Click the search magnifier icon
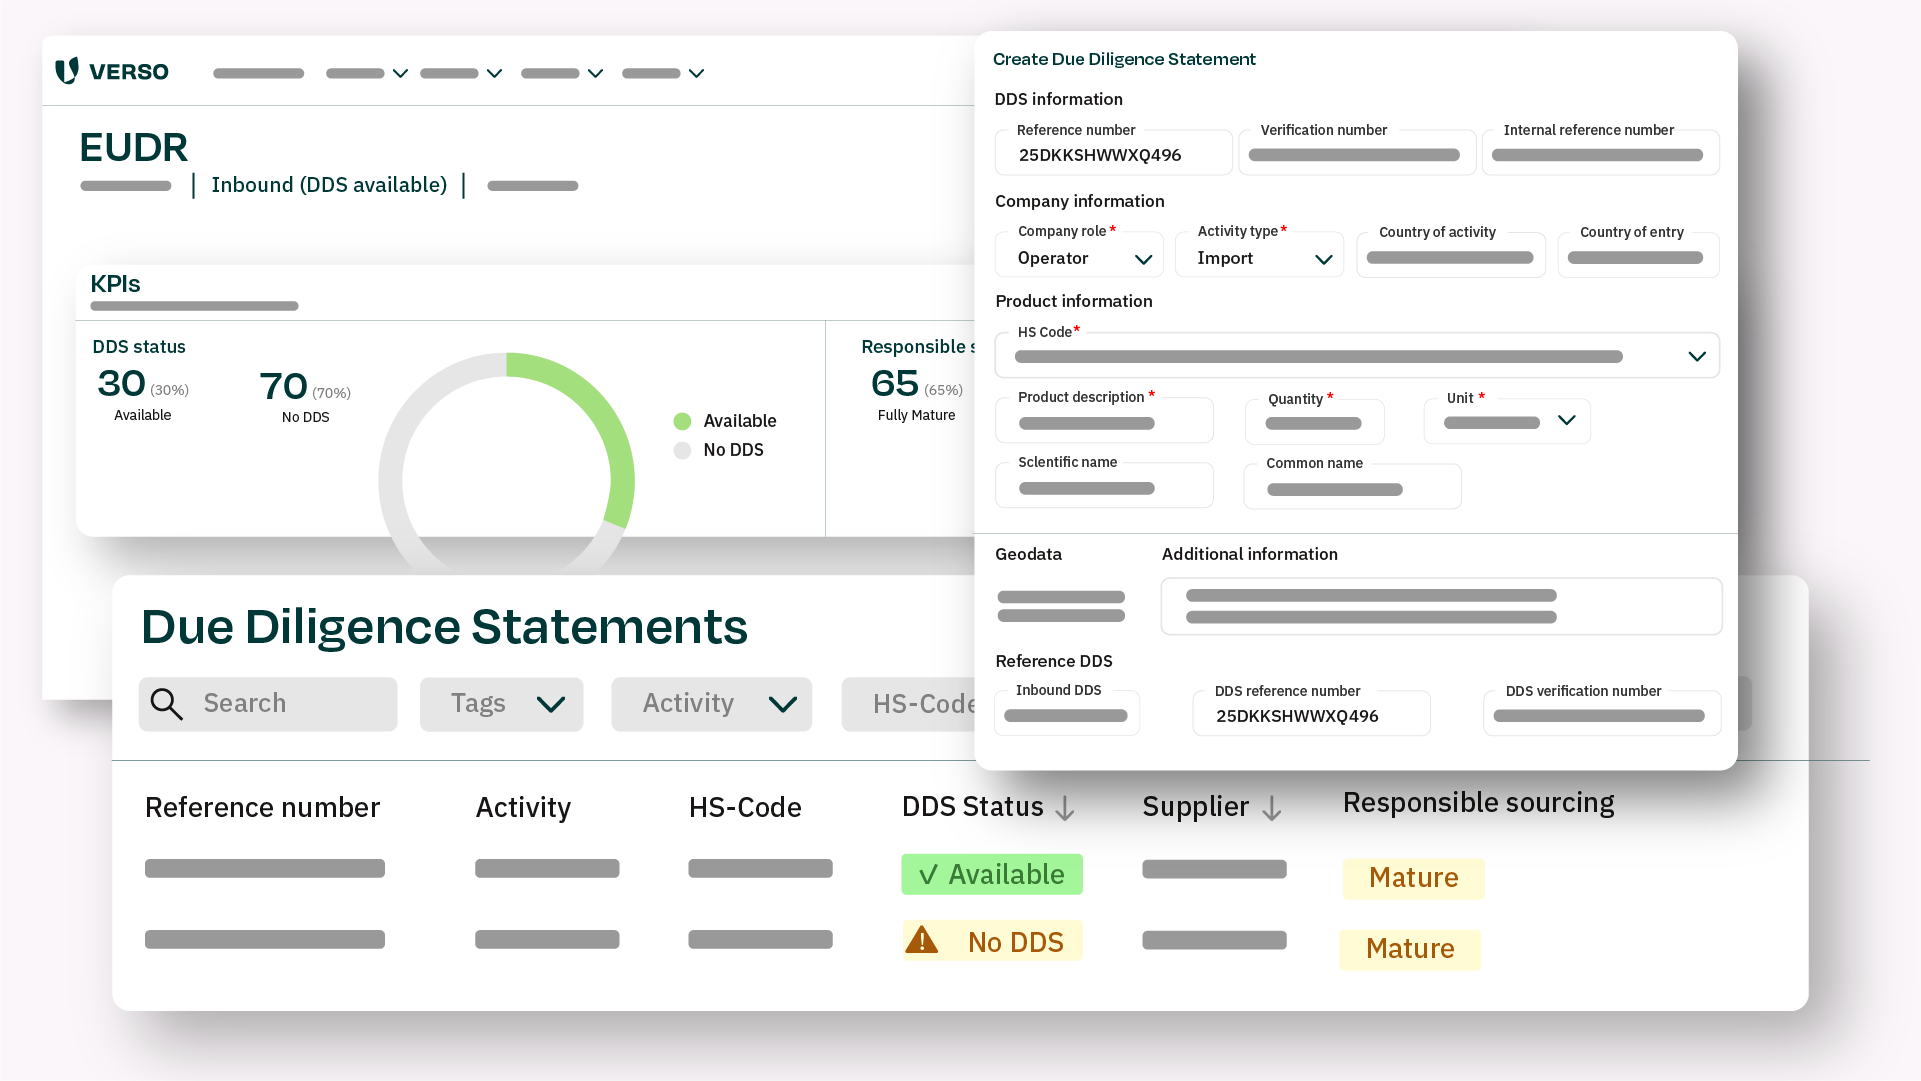 point(167,703)
